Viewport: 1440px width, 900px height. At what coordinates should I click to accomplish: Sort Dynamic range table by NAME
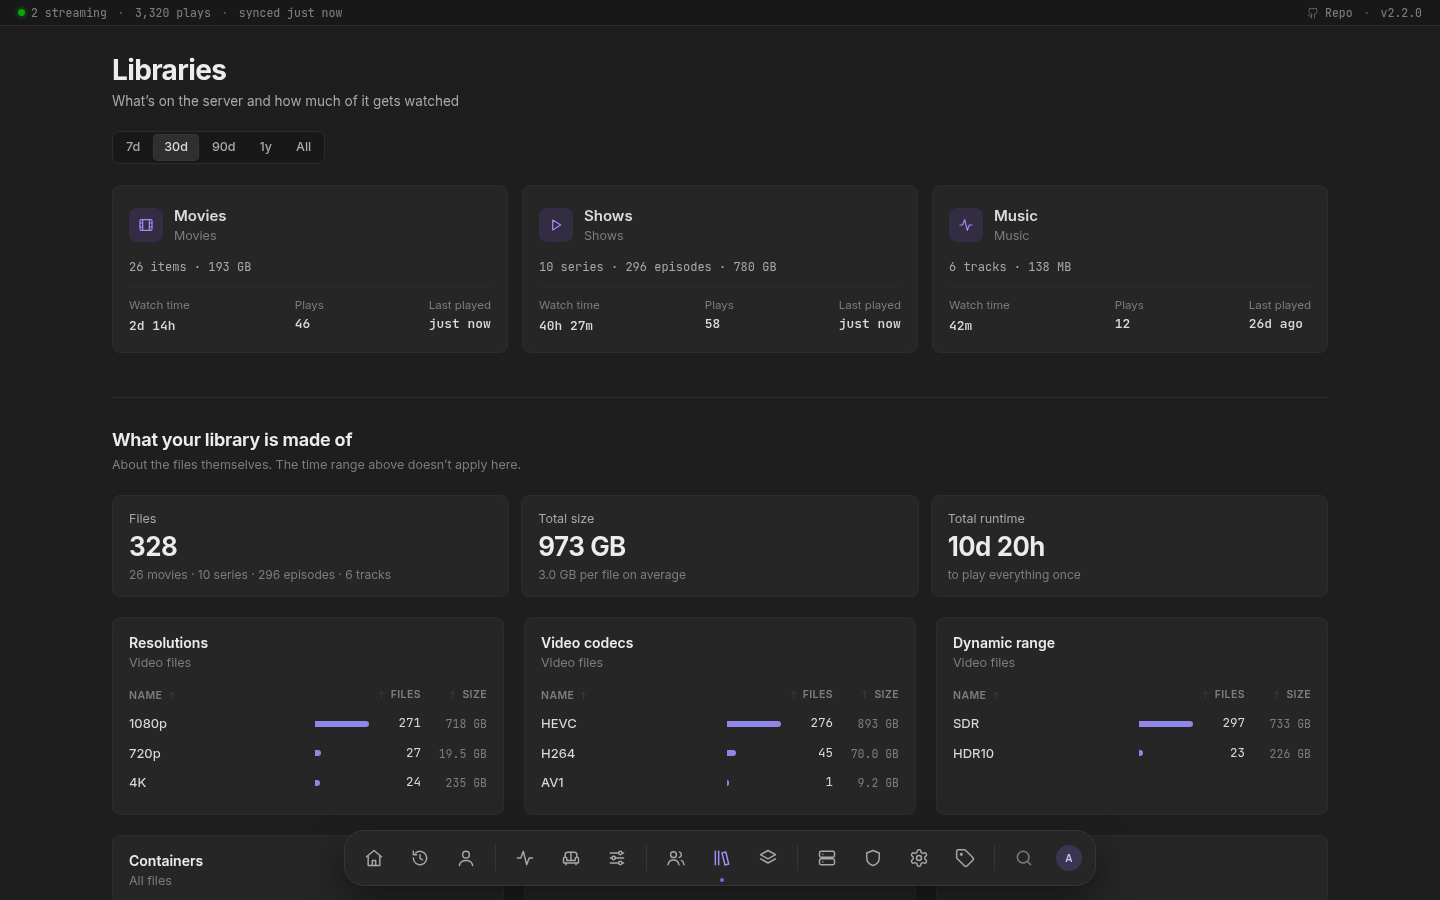[x=976, y=695]
